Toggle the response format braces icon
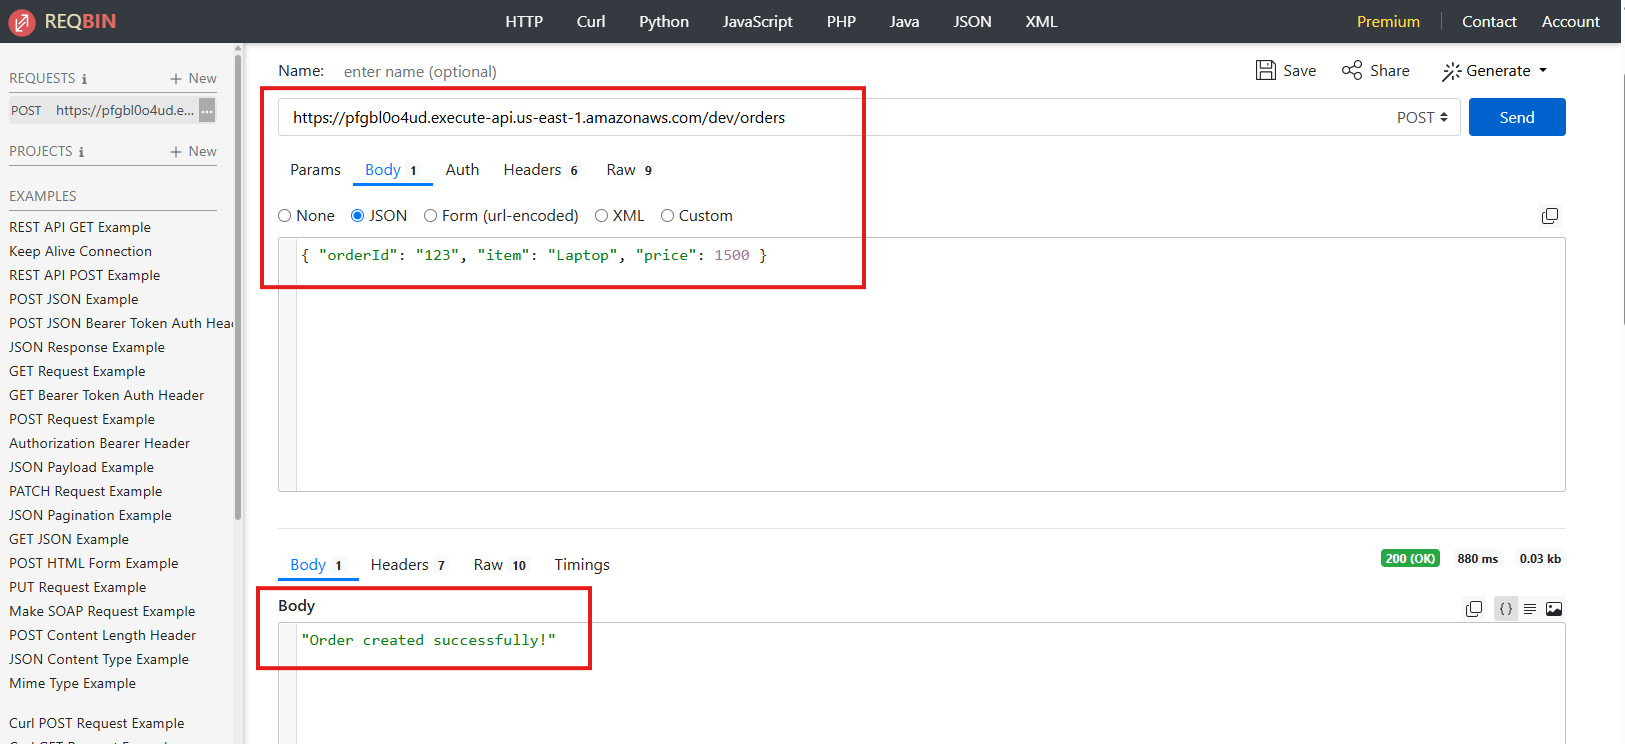This screenshot has width=1625, height=744. 1506,609
